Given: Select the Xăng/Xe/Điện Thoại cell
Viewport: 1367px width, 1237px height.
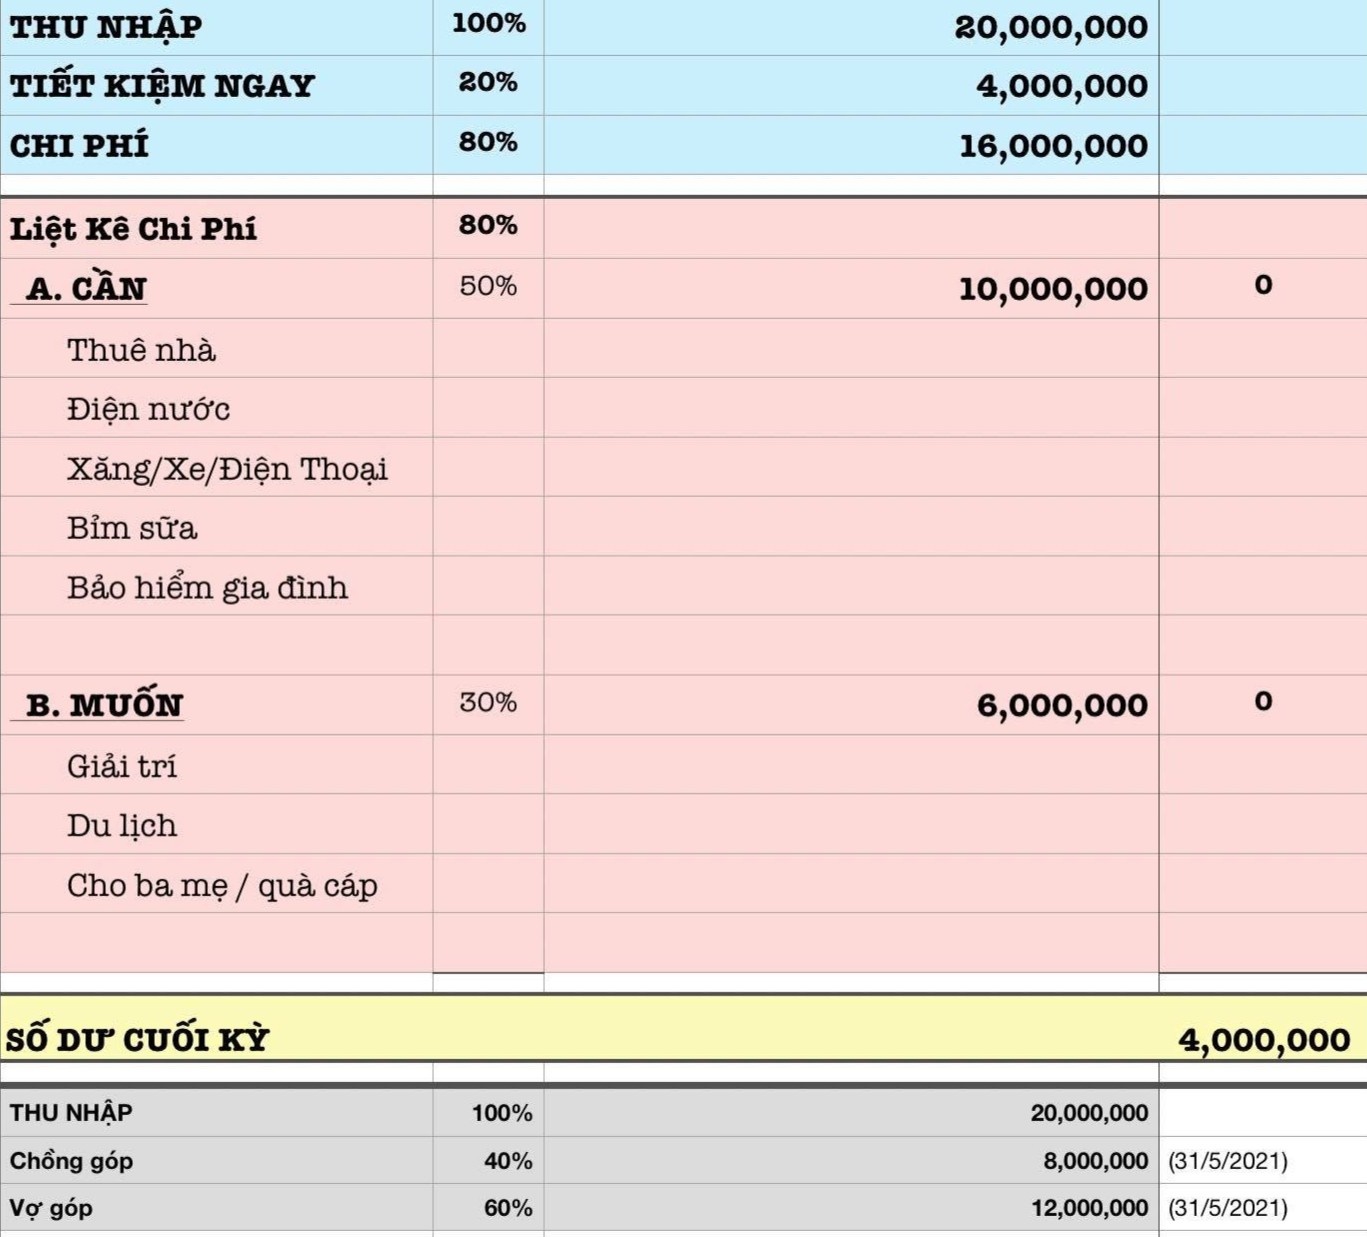Looking at the screenshot, I should (227, 469).
